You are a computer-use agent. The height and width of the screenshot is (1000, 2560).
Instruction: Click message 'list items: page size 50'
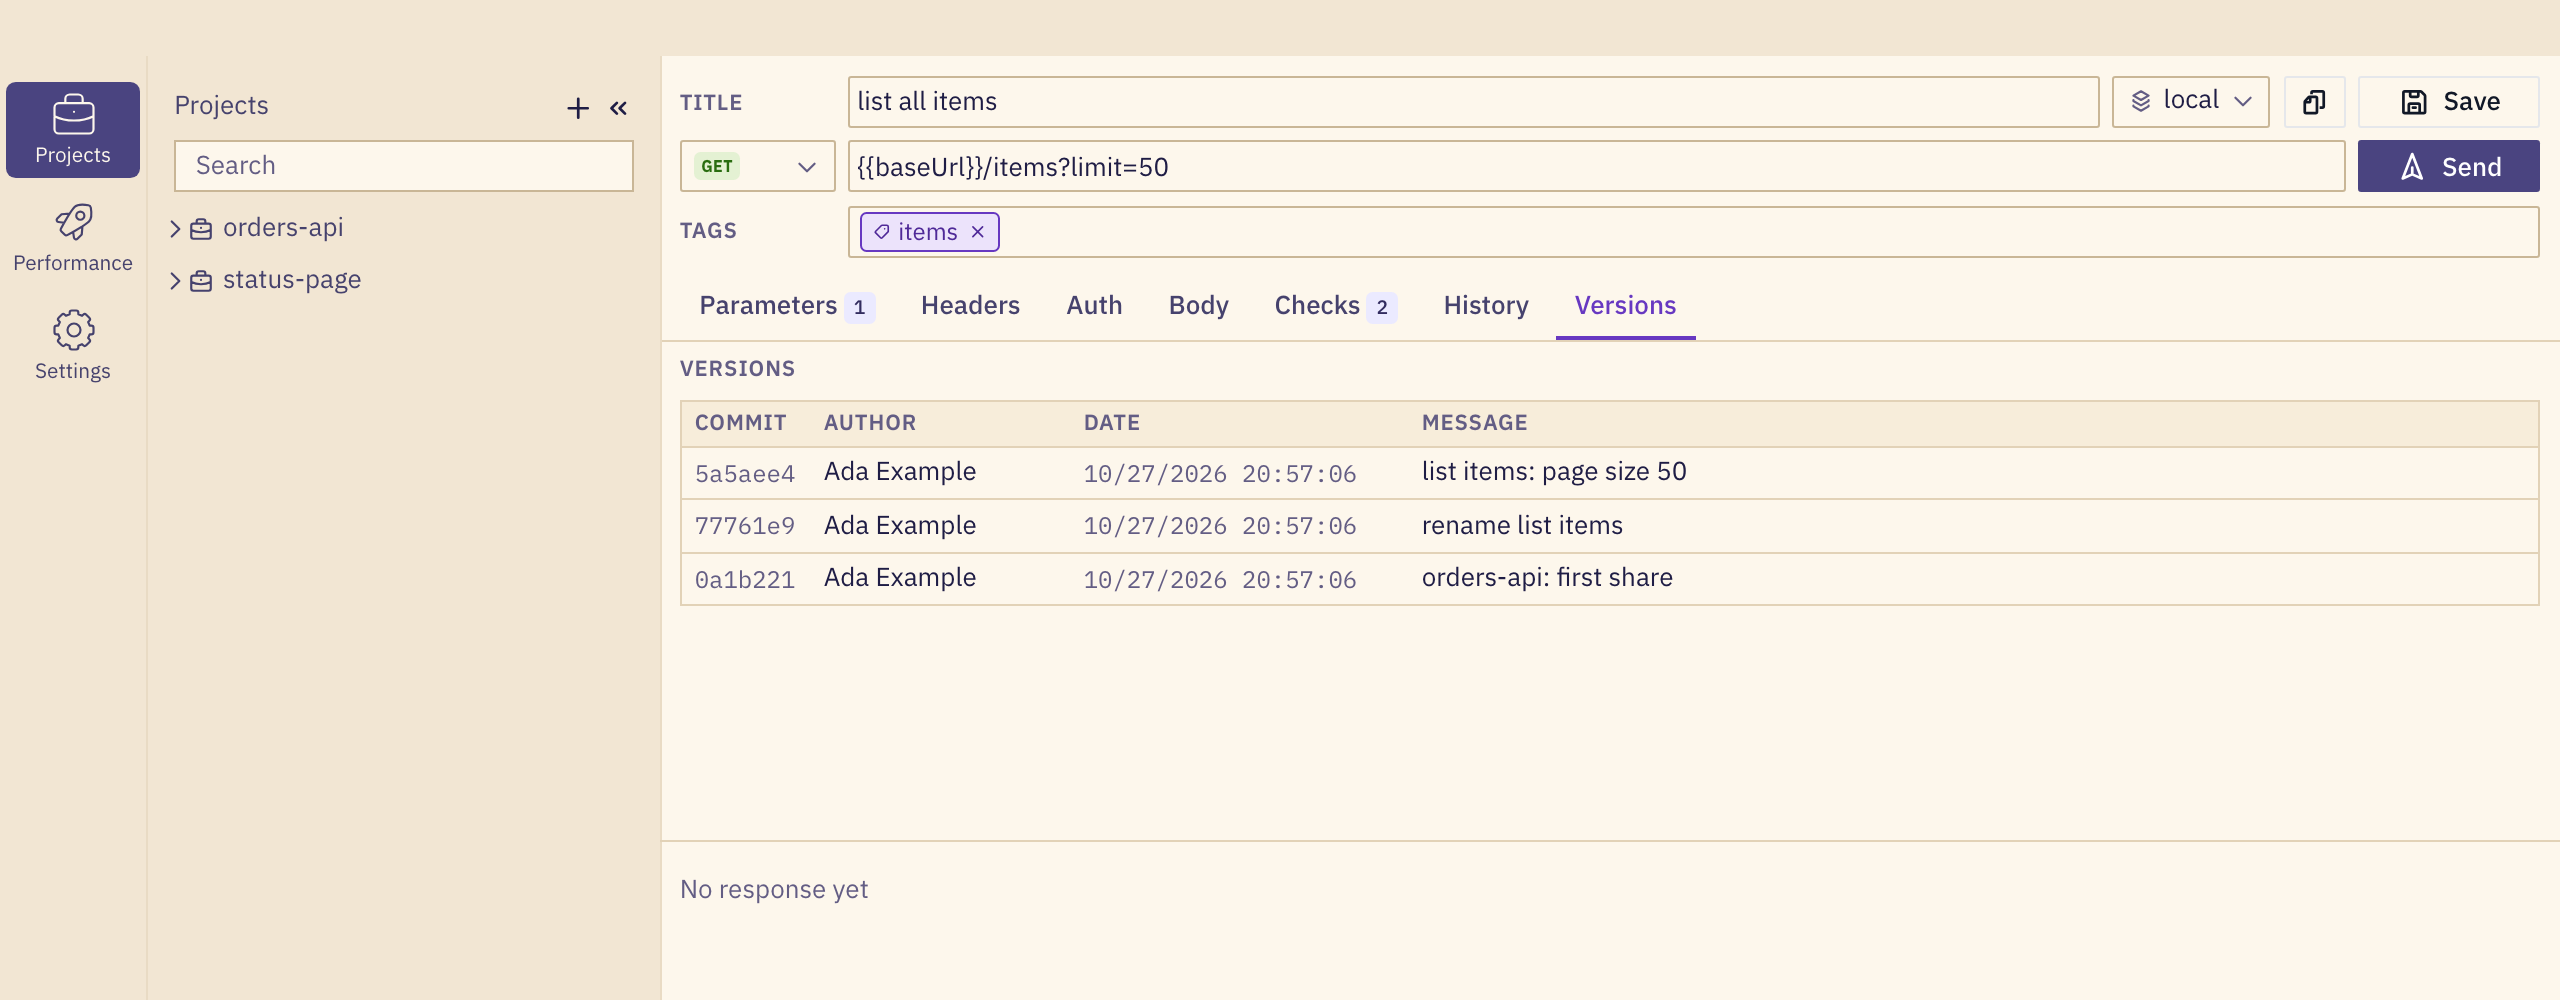1554,472
